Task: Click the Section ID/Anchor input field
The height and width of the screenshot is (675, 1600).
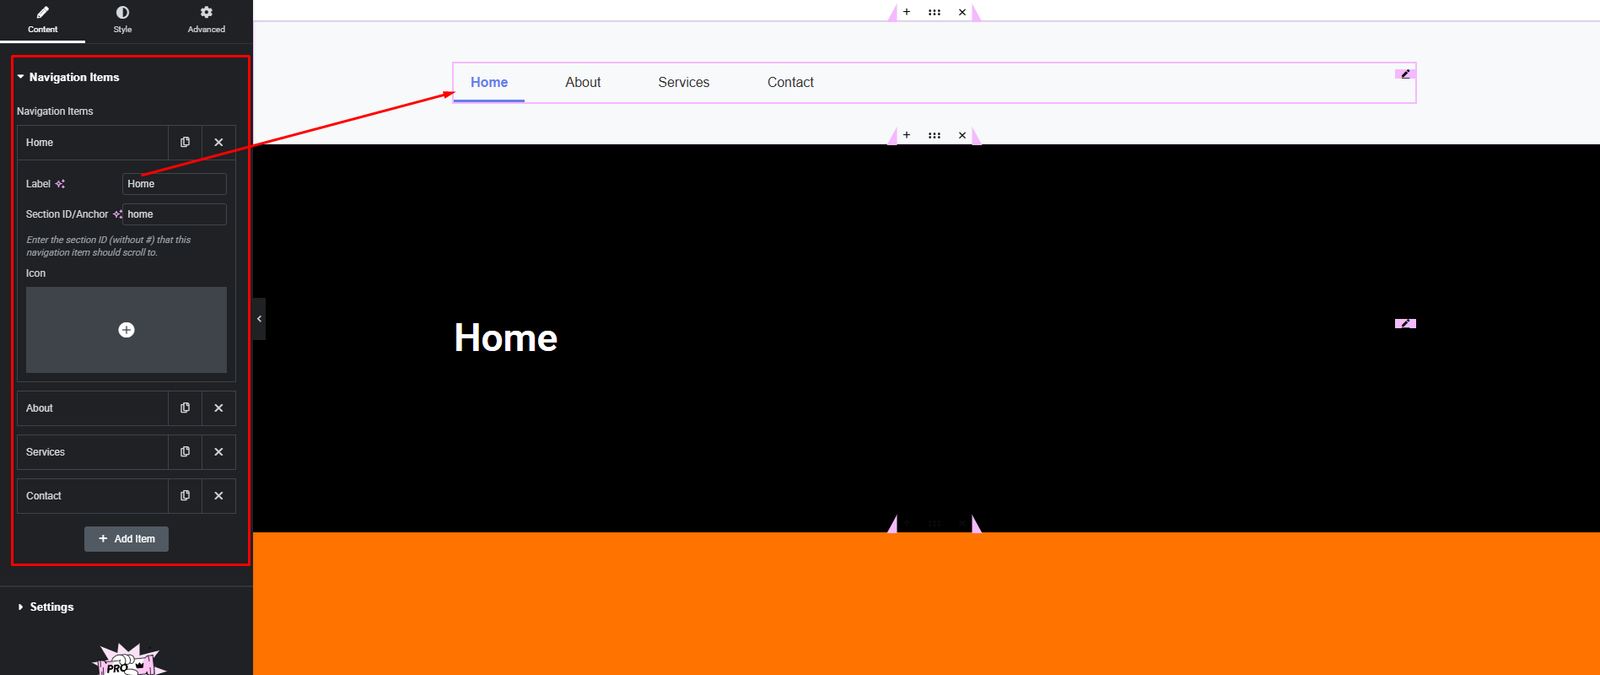Action: [174, 214]
